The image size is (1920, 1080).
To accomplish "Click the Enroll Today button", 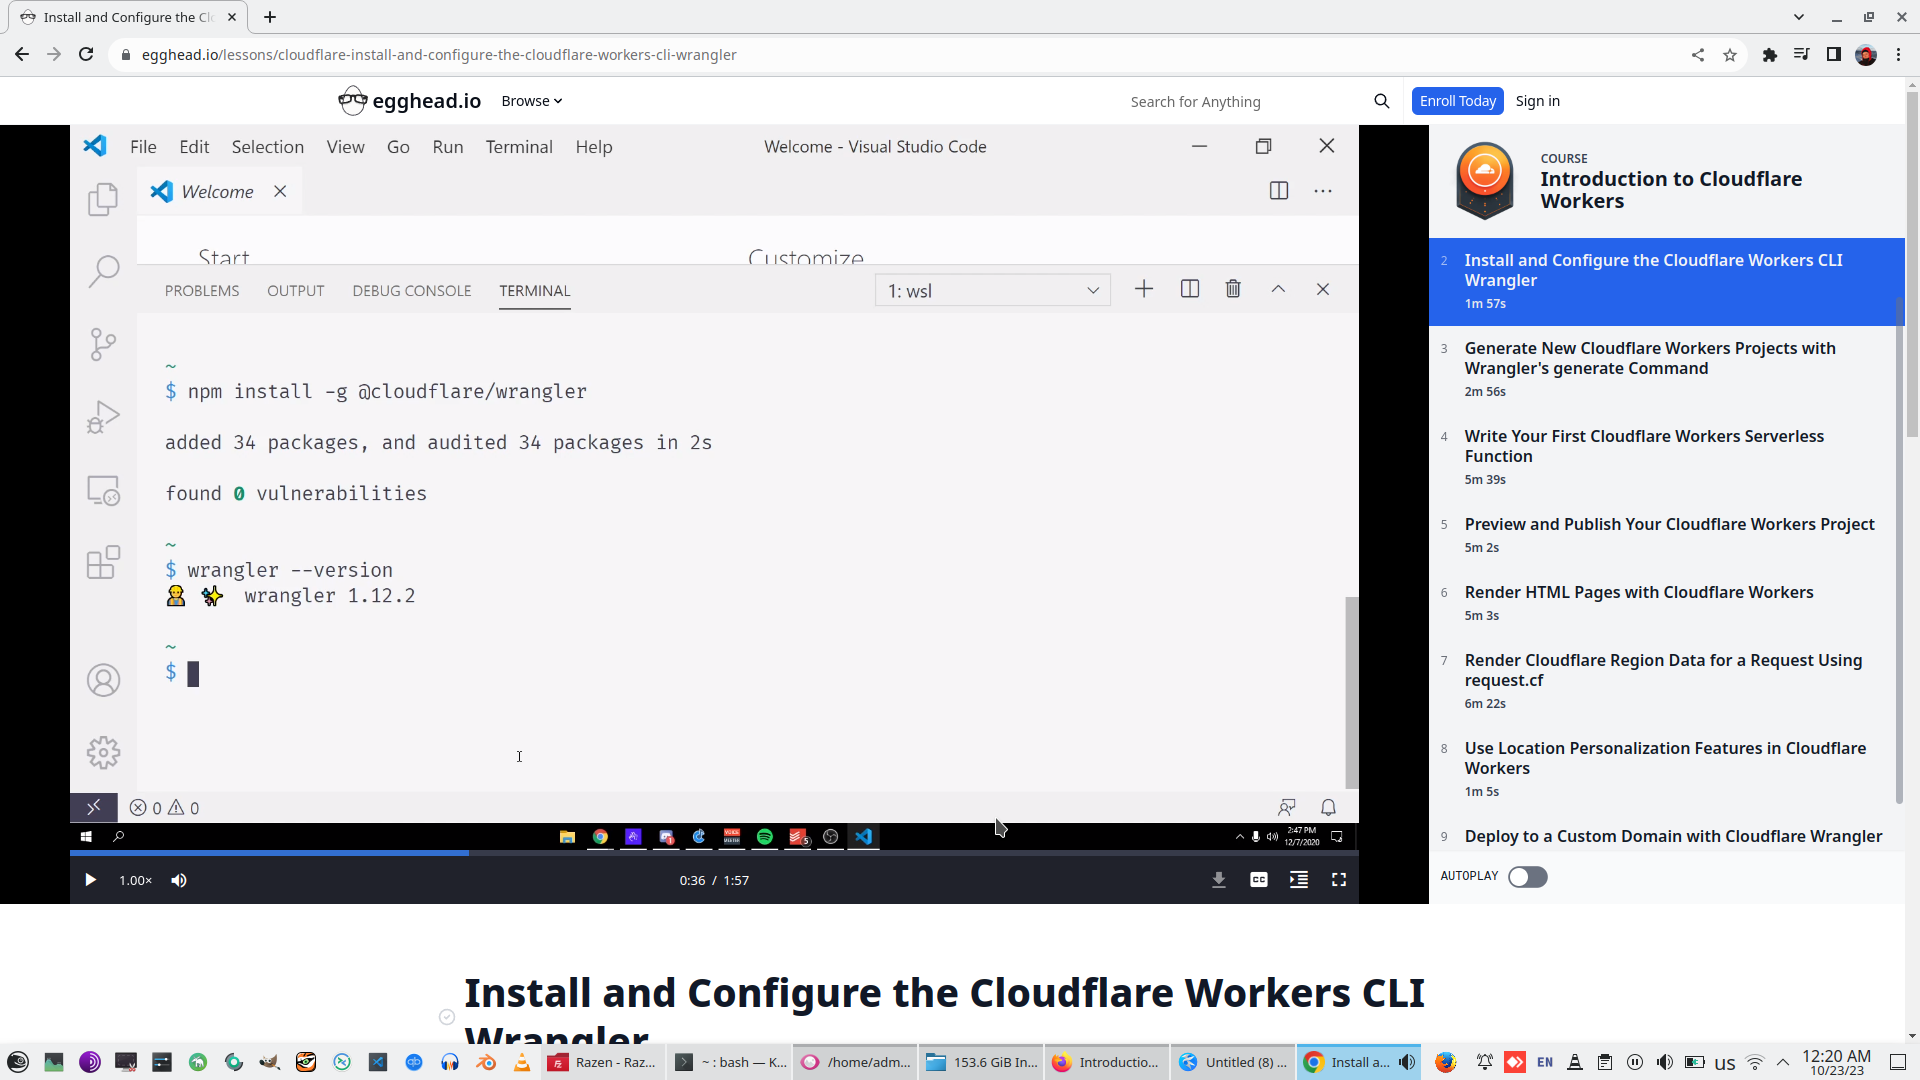I will 1457,101.
